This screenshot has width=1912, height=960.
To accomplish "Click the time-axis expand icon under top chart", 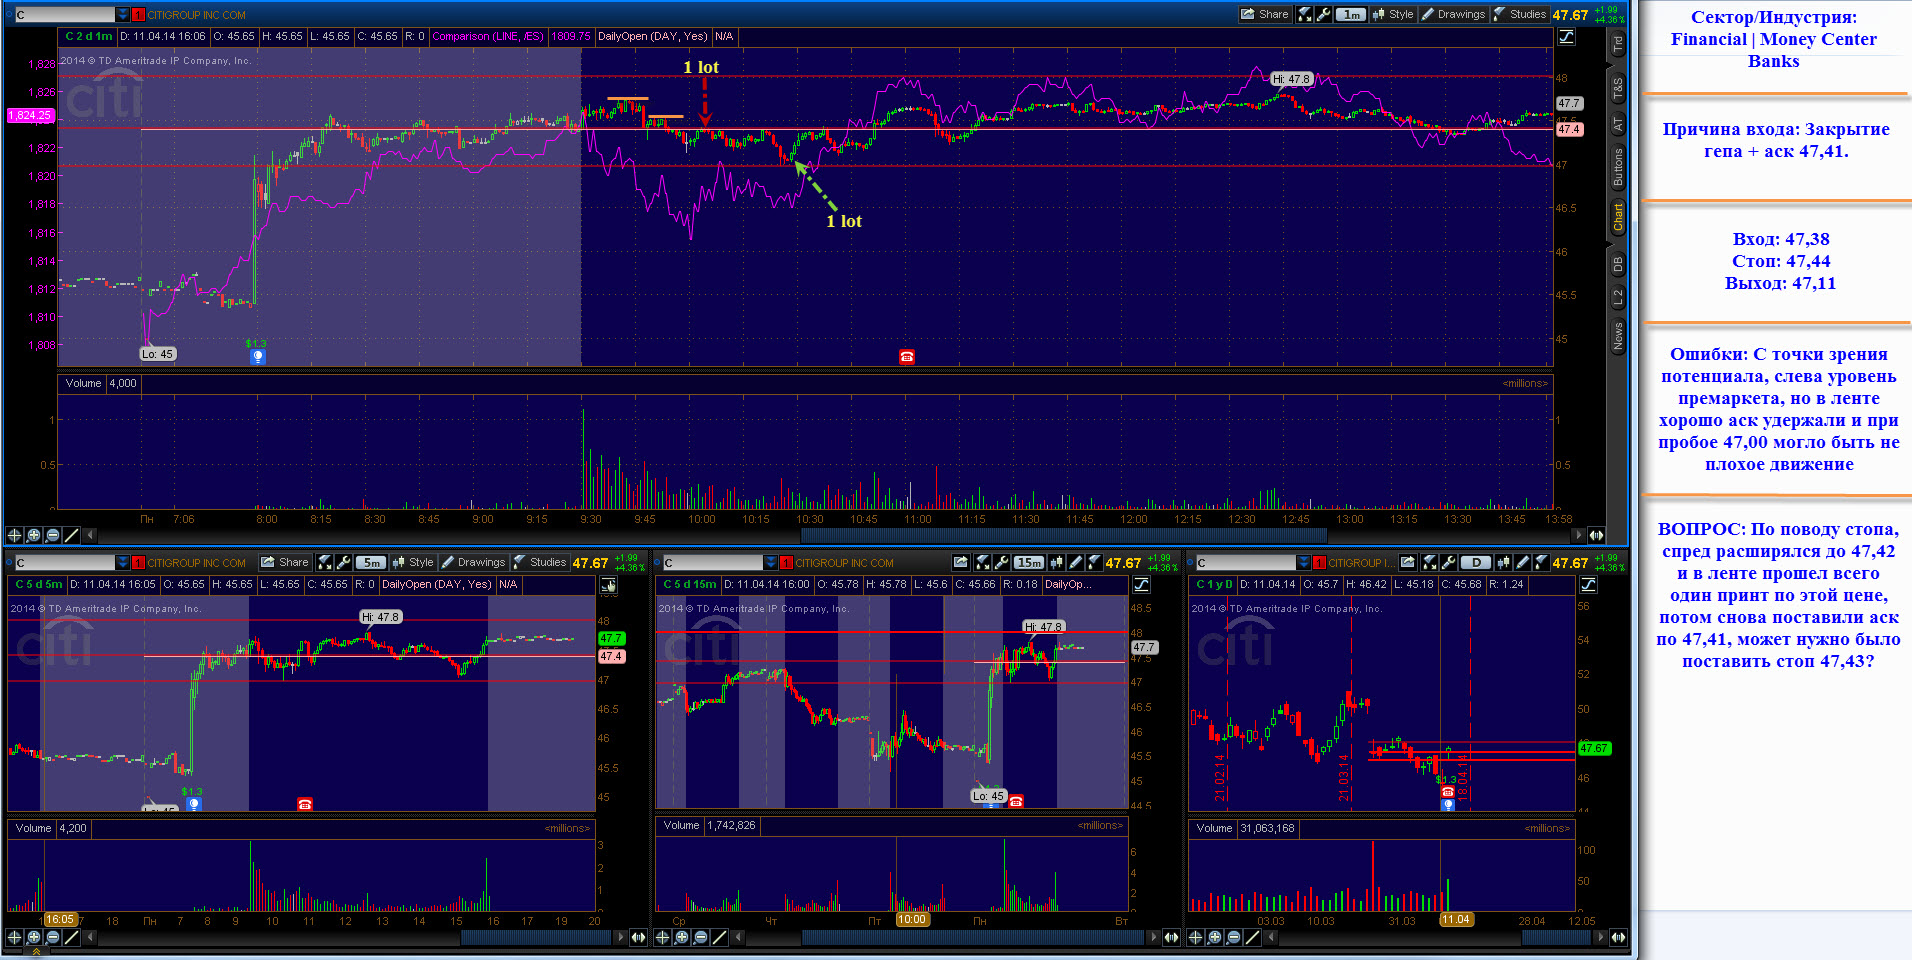I will pos(1596,535).
